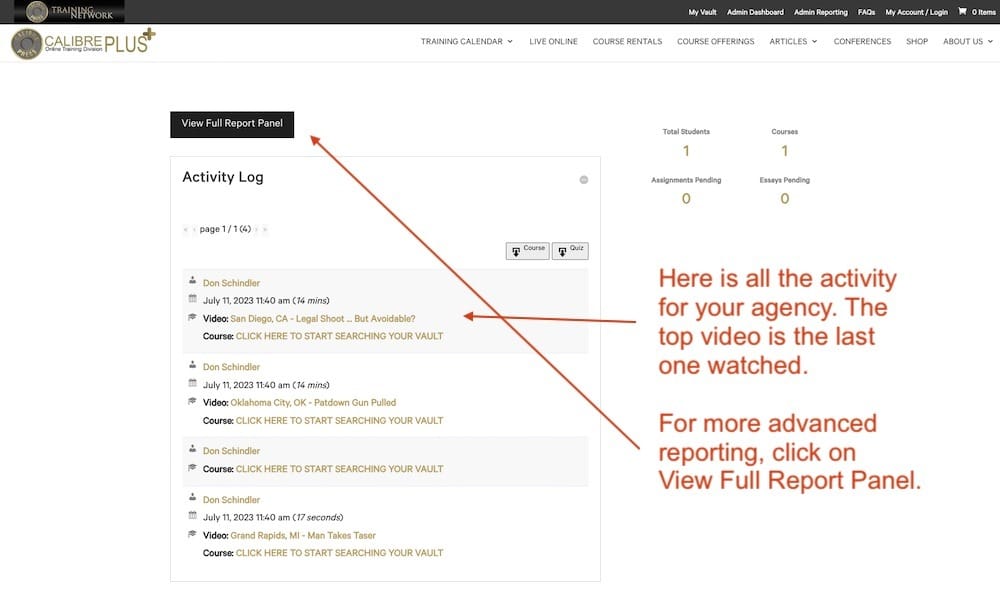1000x591 pixels.
Task: Click the Activity Log heading
Action: pyautogui.click(x=223, y=177)
